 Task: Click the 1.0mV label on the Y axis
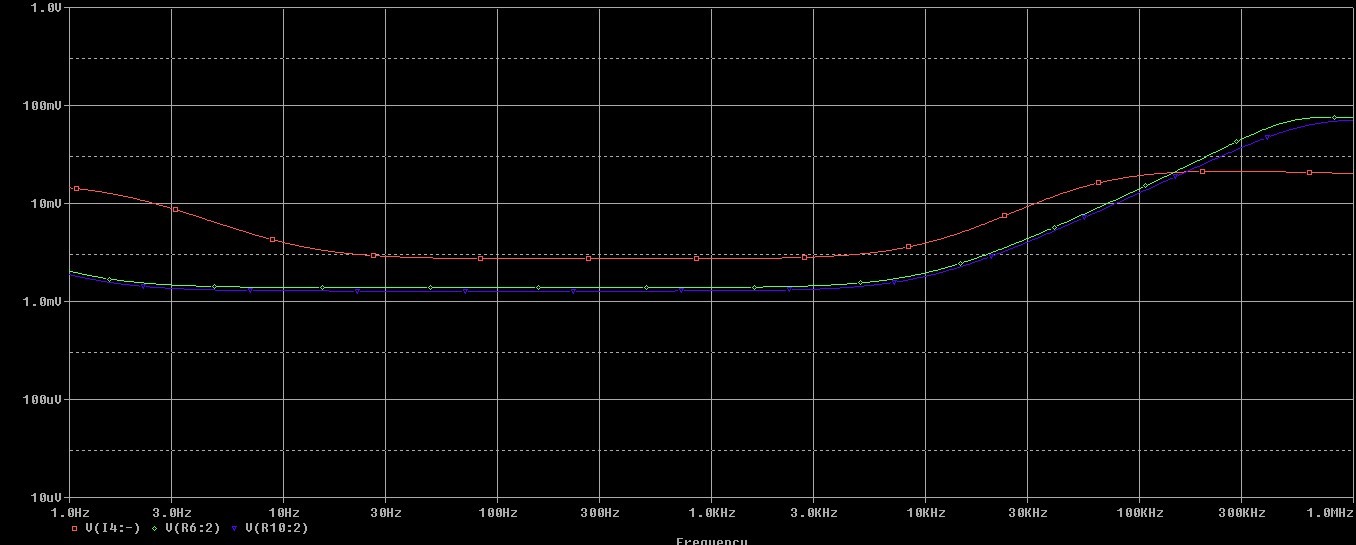point(43,301)
